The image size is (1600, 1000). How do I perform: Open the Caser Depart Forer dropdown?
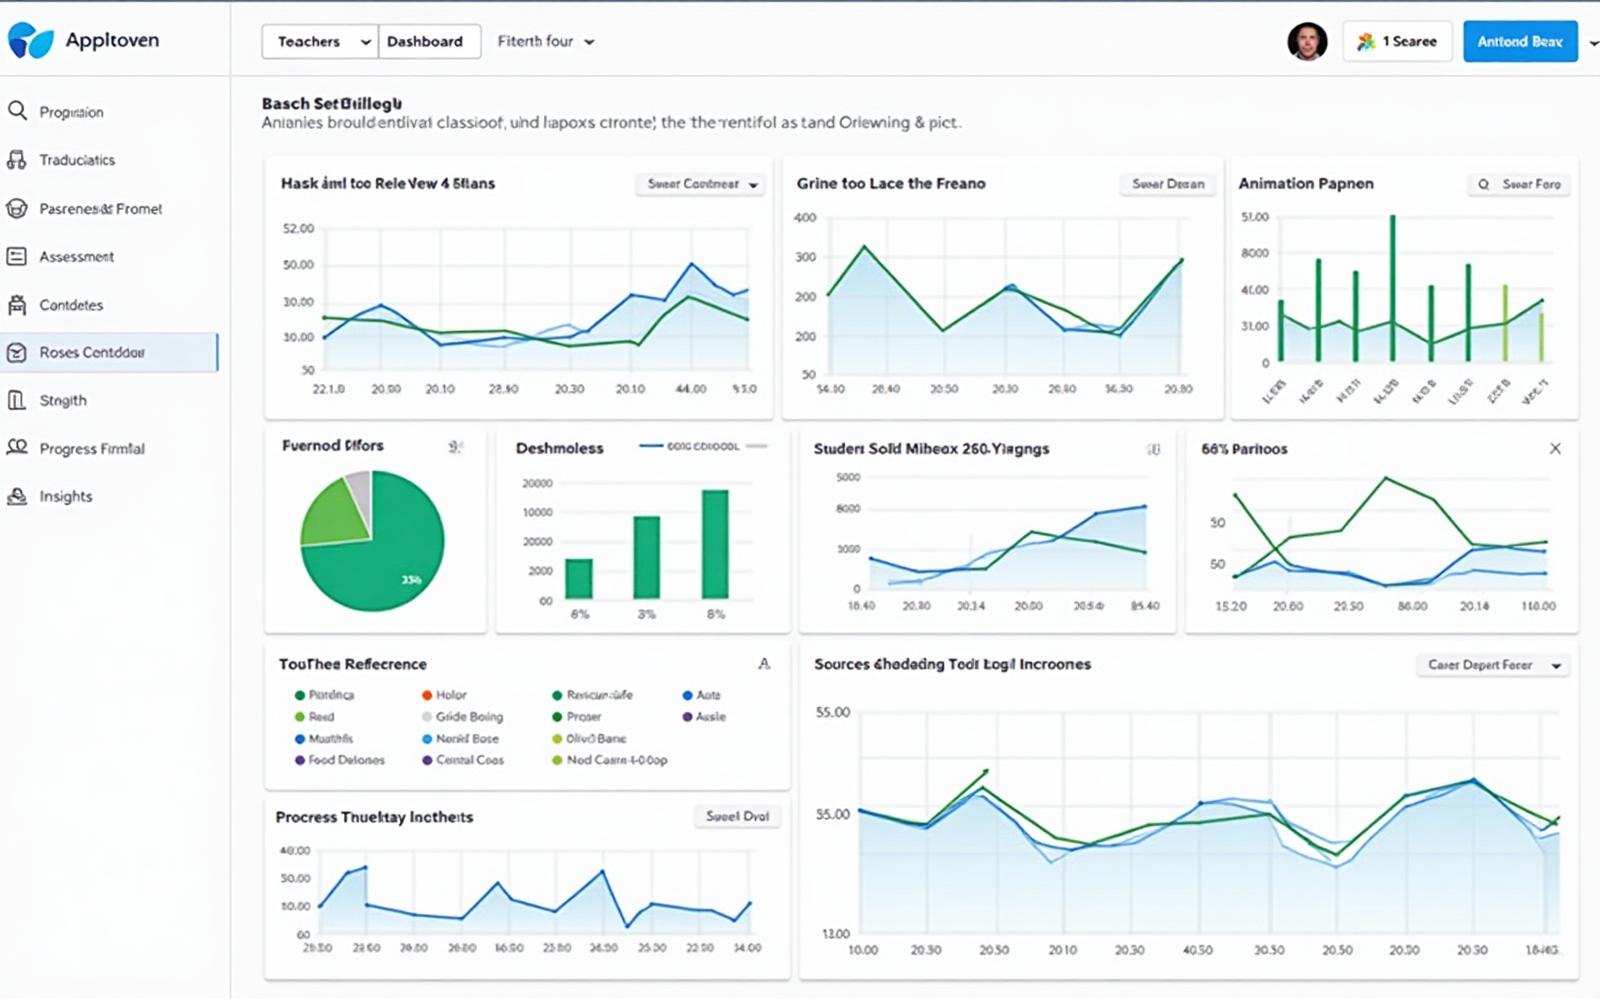(x=1492, y=664)
